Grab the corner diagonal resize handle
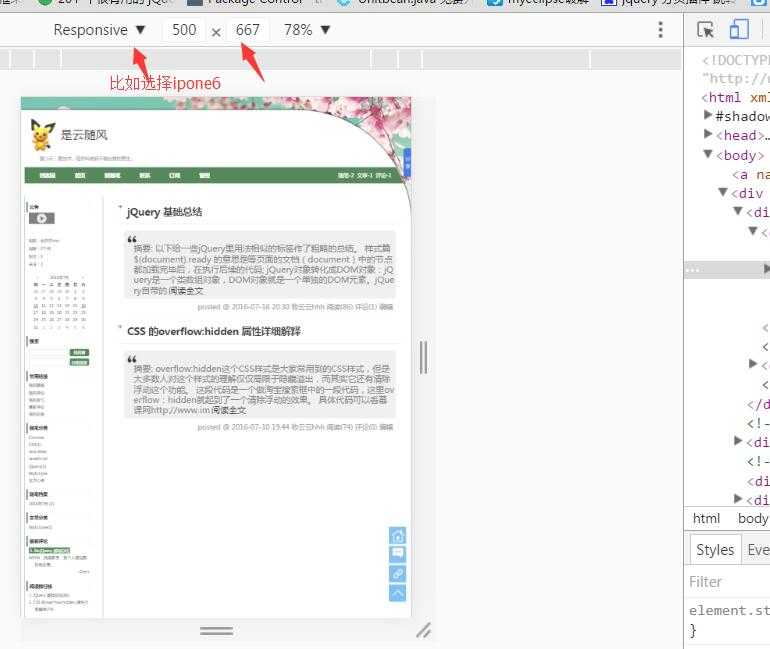This screenshot has height=649, width=770. coord(423,630)
